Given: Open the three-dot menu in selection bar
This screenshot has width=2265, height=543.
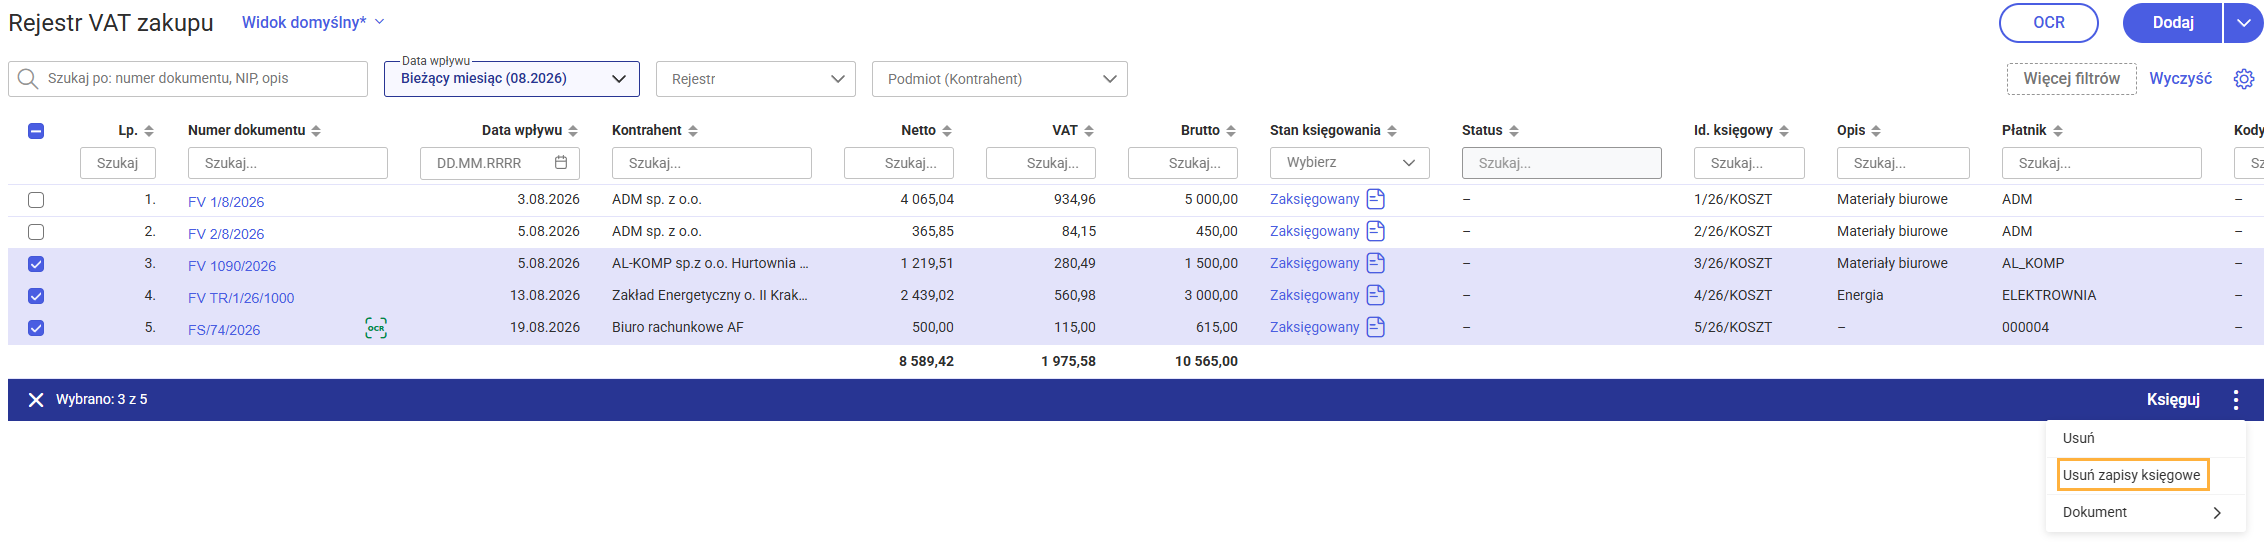Looking at the screenshot, I should click(x=2236, y=400).
